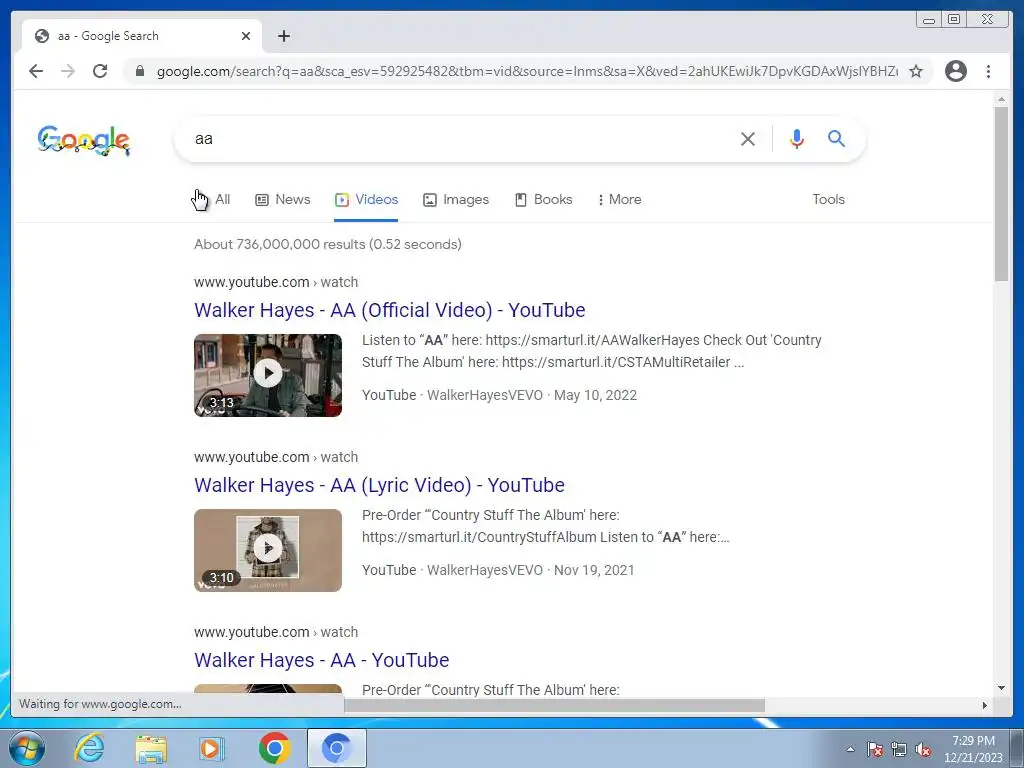Click the Videos tab icon
The image size is (1024, 768).
tap(342, 200)
